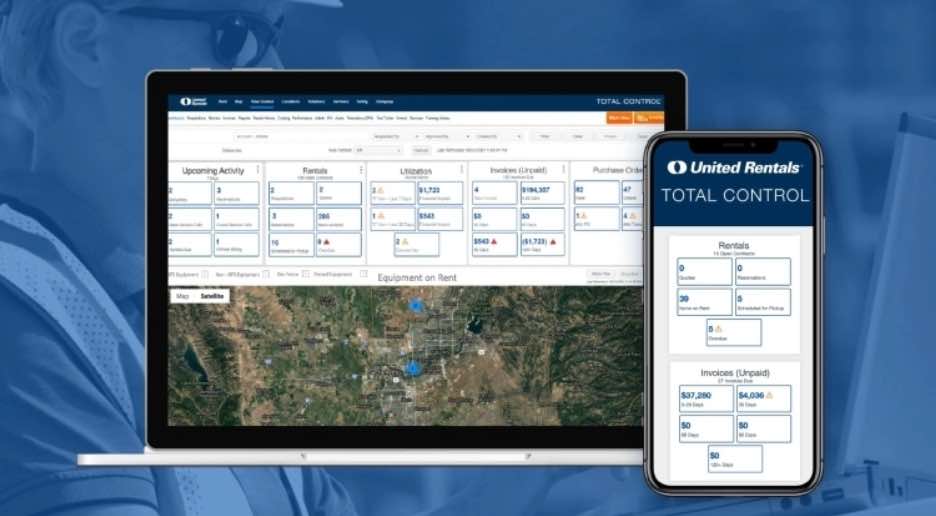This screenshot has height=516, width=936.
Task: Open the Utilization panel three-dot menu
Action: coord(462,170)
